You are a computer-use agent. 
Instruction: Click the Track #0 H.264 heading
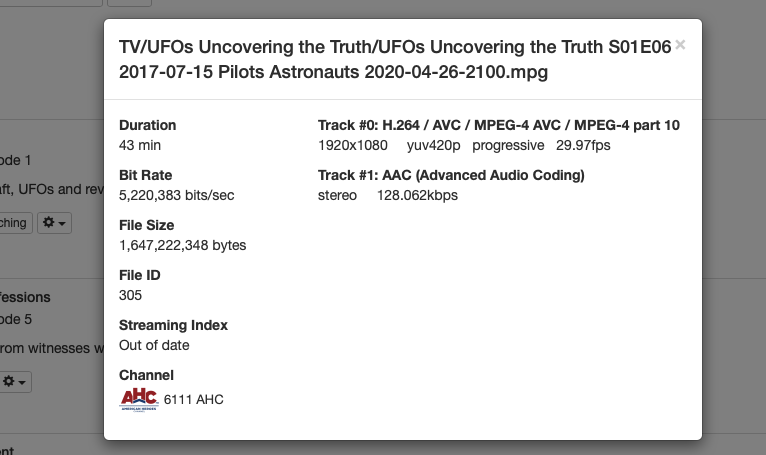click(498, 125)
